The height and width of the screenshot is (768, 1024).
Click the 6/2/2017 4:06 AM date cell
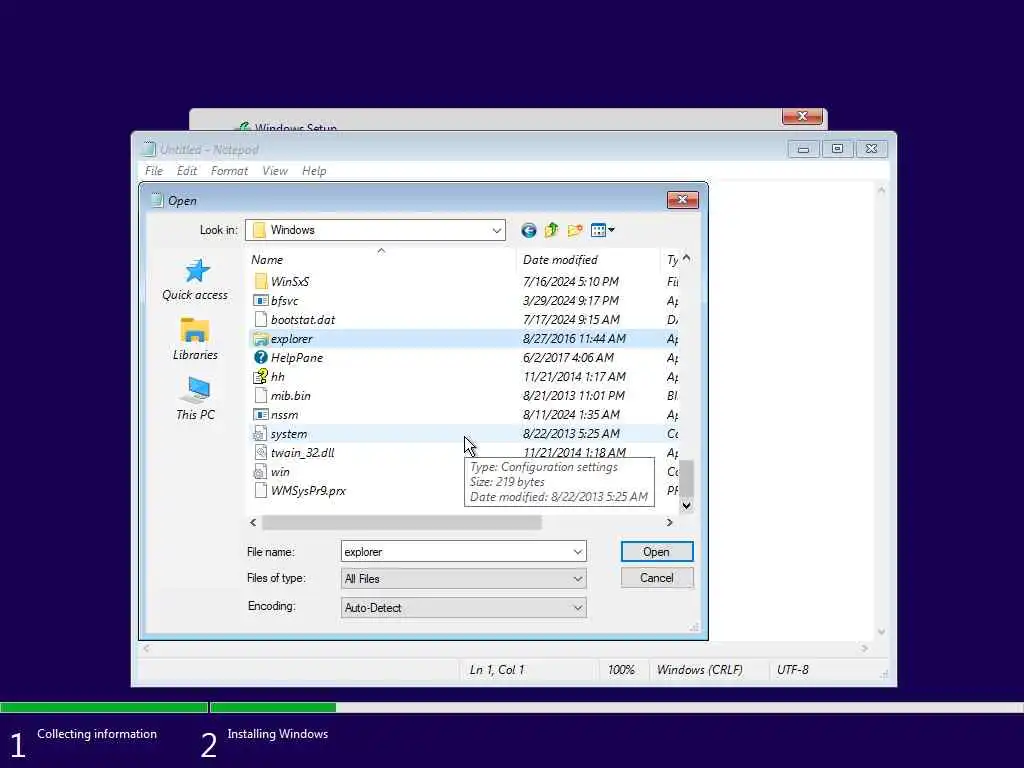[568, 358]
